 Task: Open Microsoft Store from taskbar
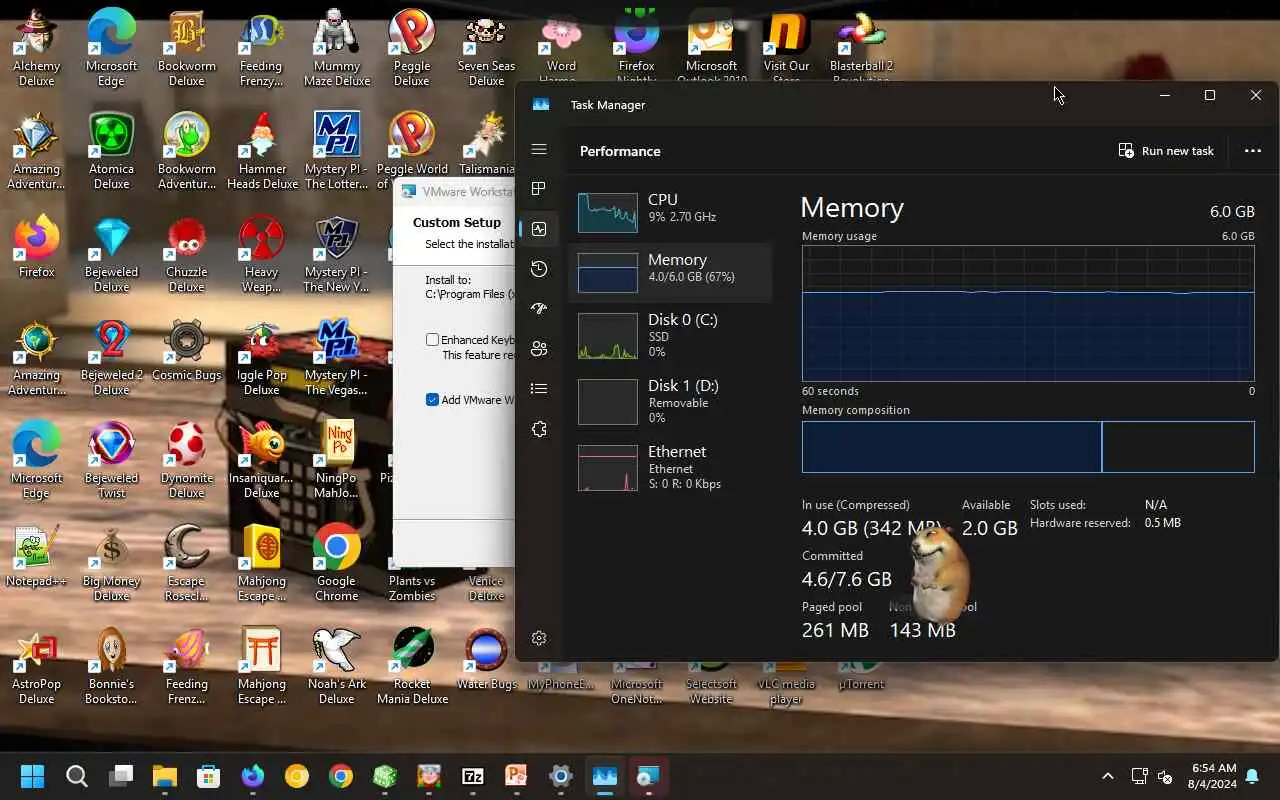[x=209, y=776]
